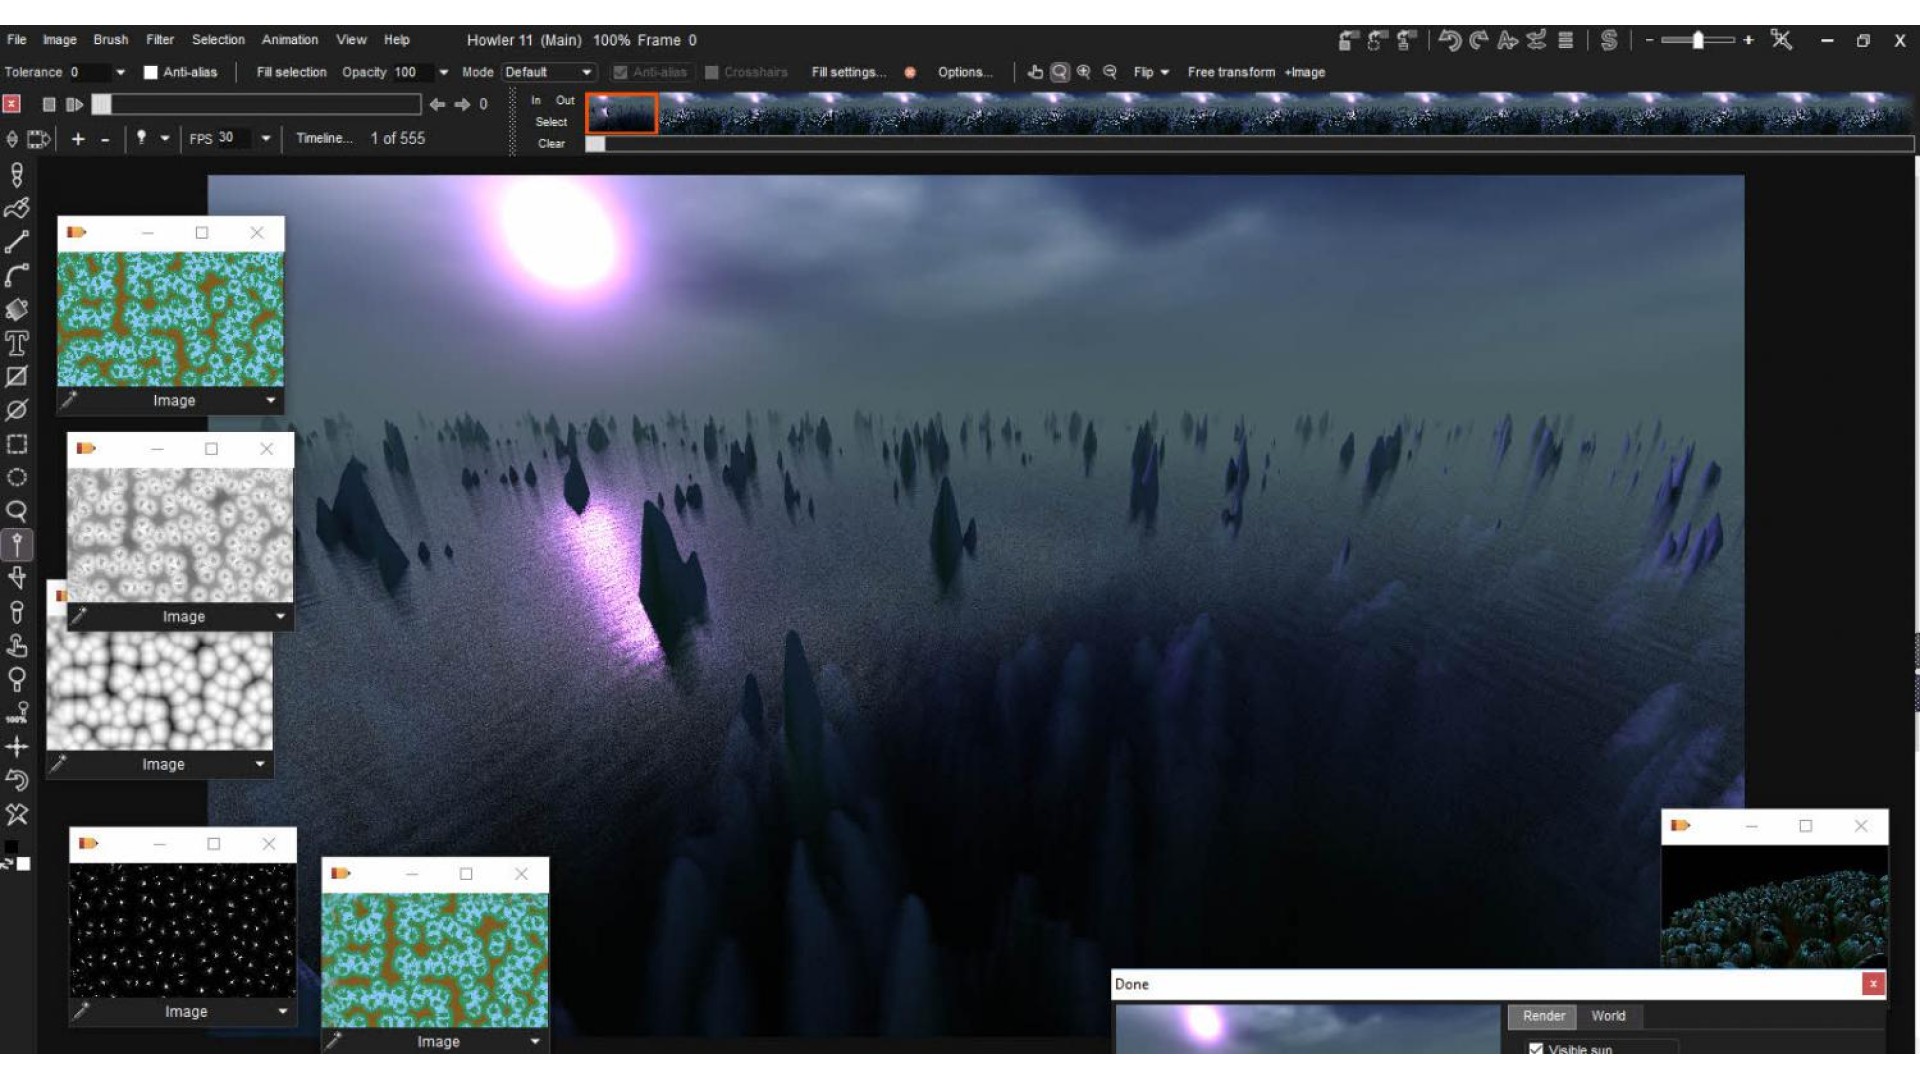Select the Text tool in left toolbar
Viewport: 1920px width, 1080px height.
tap(17, 344)
